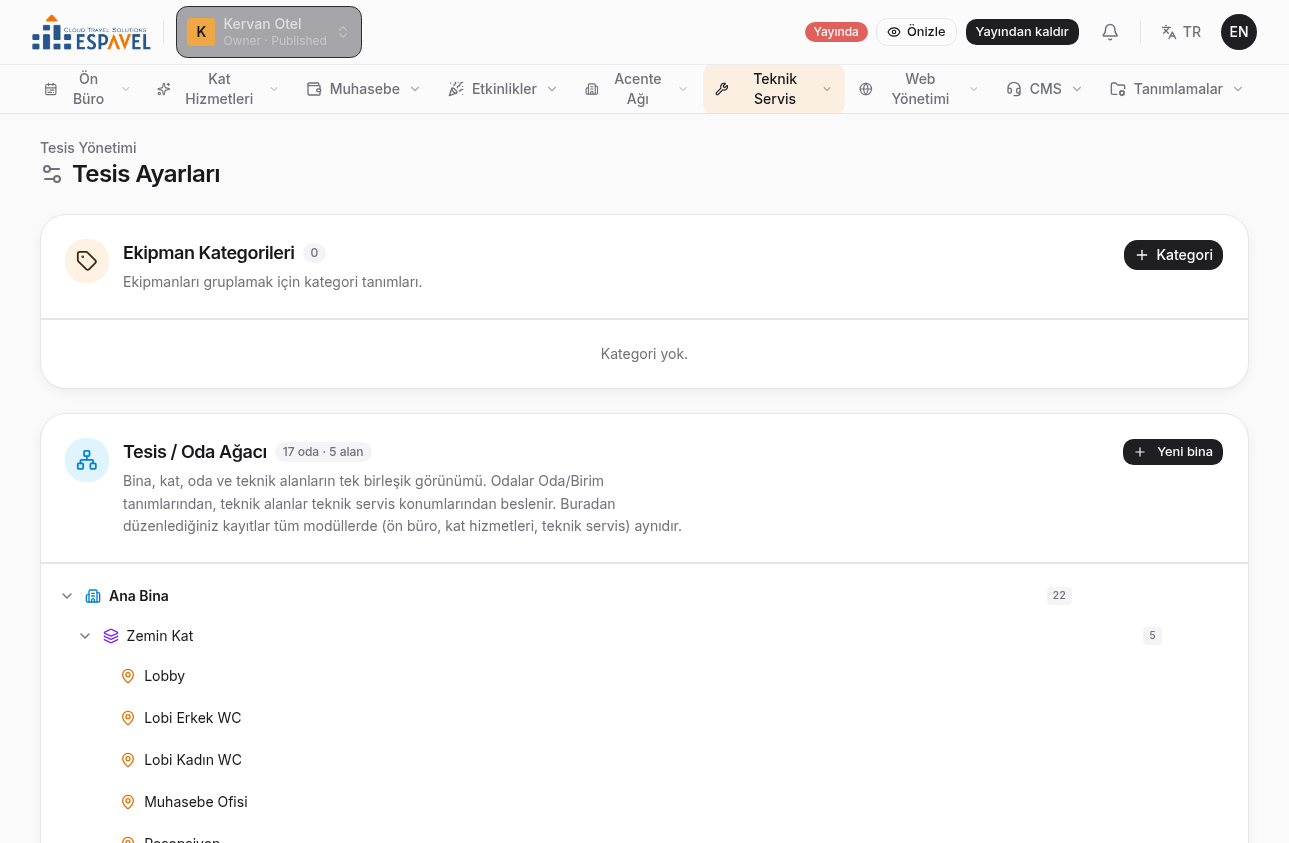Click the Tesis Ayarları sliders icon
This screenshot has height=843, width=1289.
(52, 174)
